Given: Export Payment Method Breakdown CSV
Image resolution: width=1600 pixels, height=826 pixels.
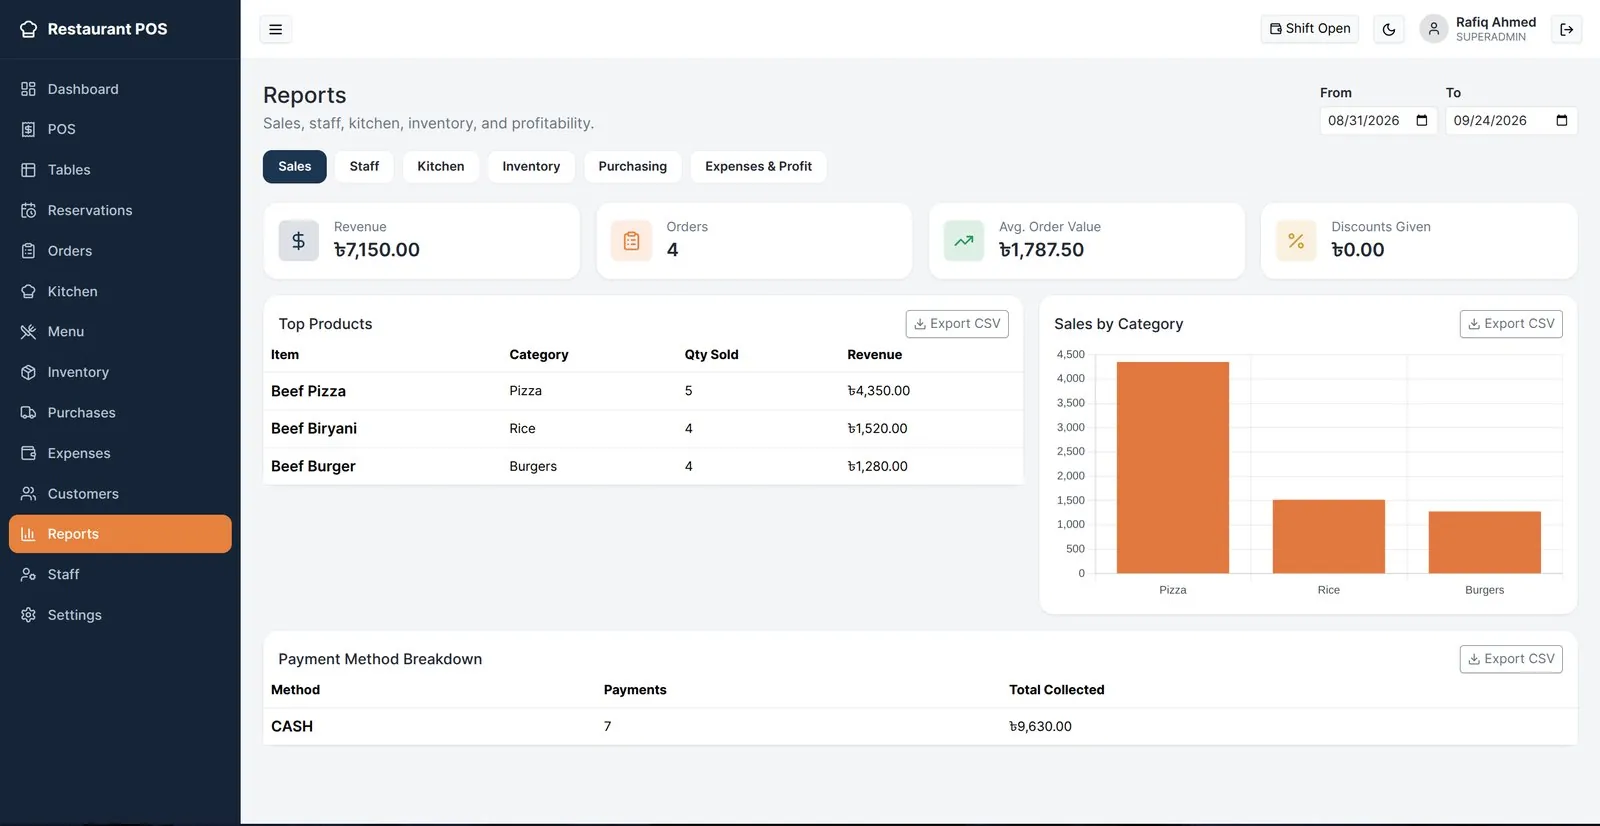Looking at the screenshot, I should 1511,659.
